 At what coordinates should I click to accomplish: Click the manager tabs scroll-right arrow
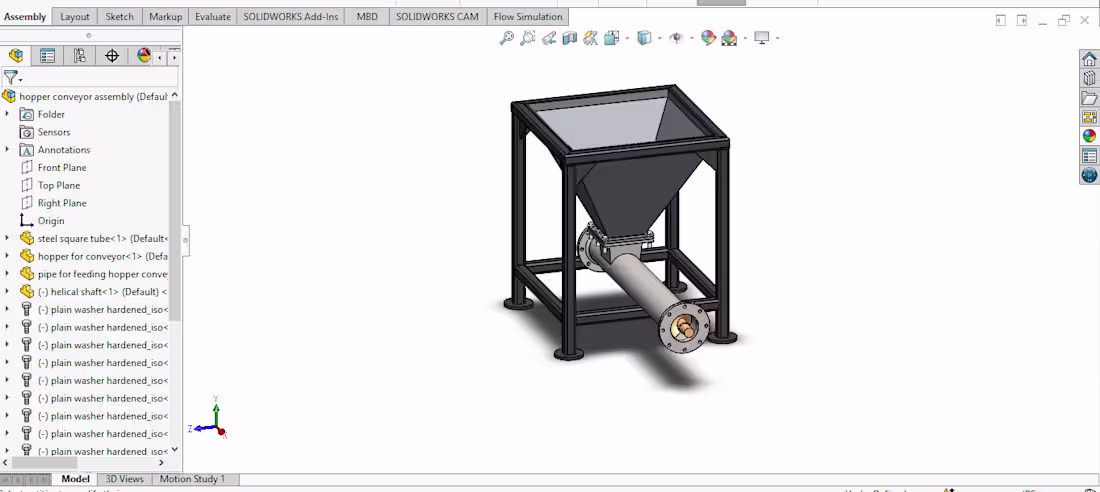click(x=174, y=58)
